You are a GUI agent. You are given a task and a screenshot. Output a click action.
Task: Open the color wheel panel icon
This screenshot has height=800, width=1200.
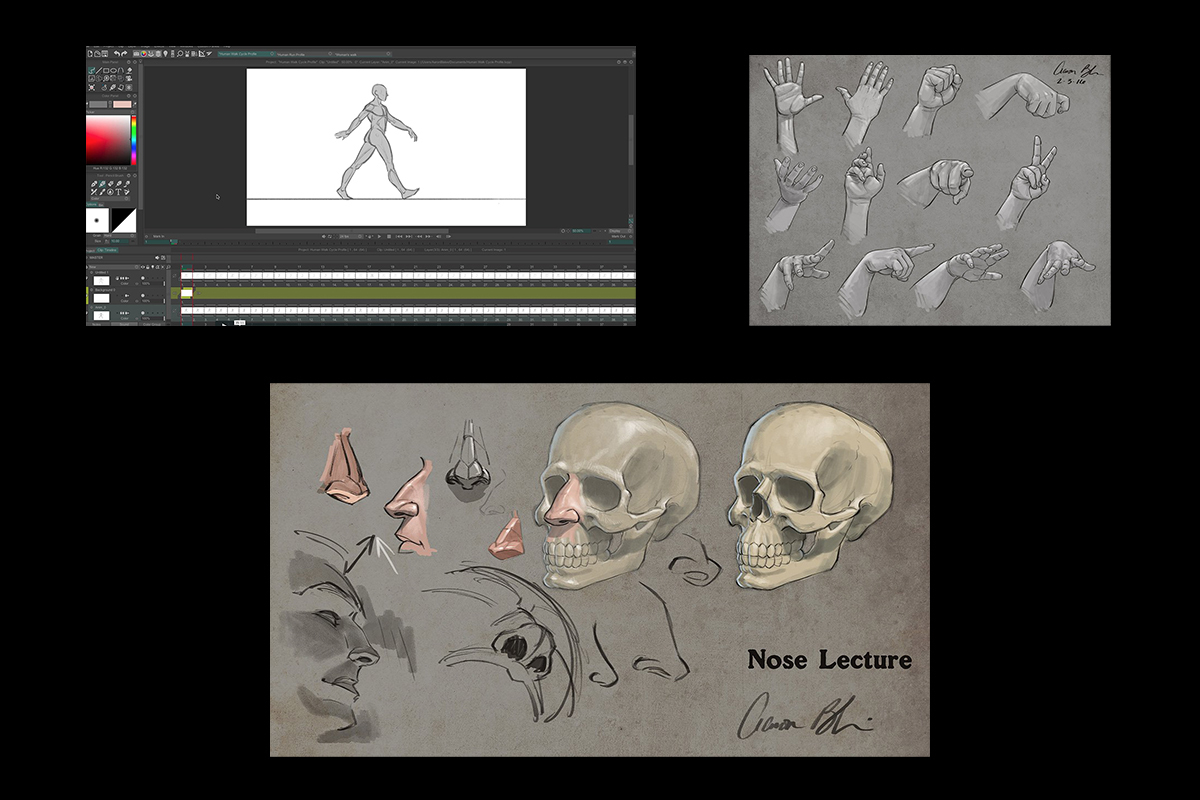(x=144, y=54)
